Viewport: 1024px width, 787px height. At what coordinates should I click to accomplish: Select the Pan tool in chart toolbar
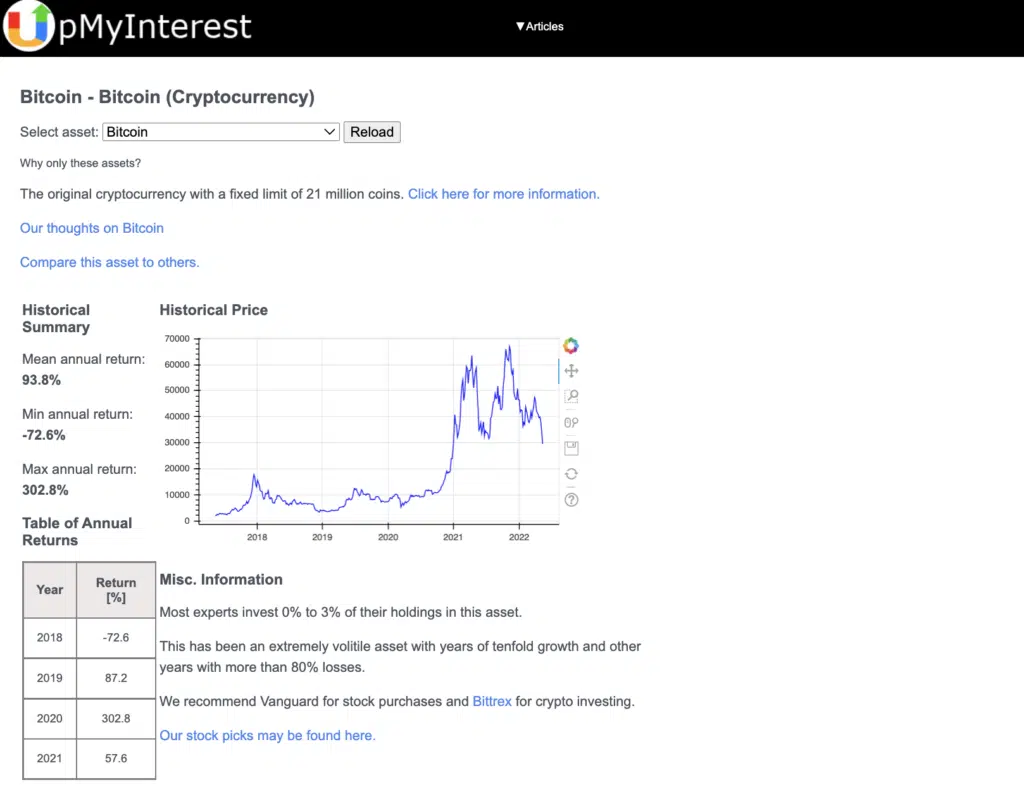point(571,371)
